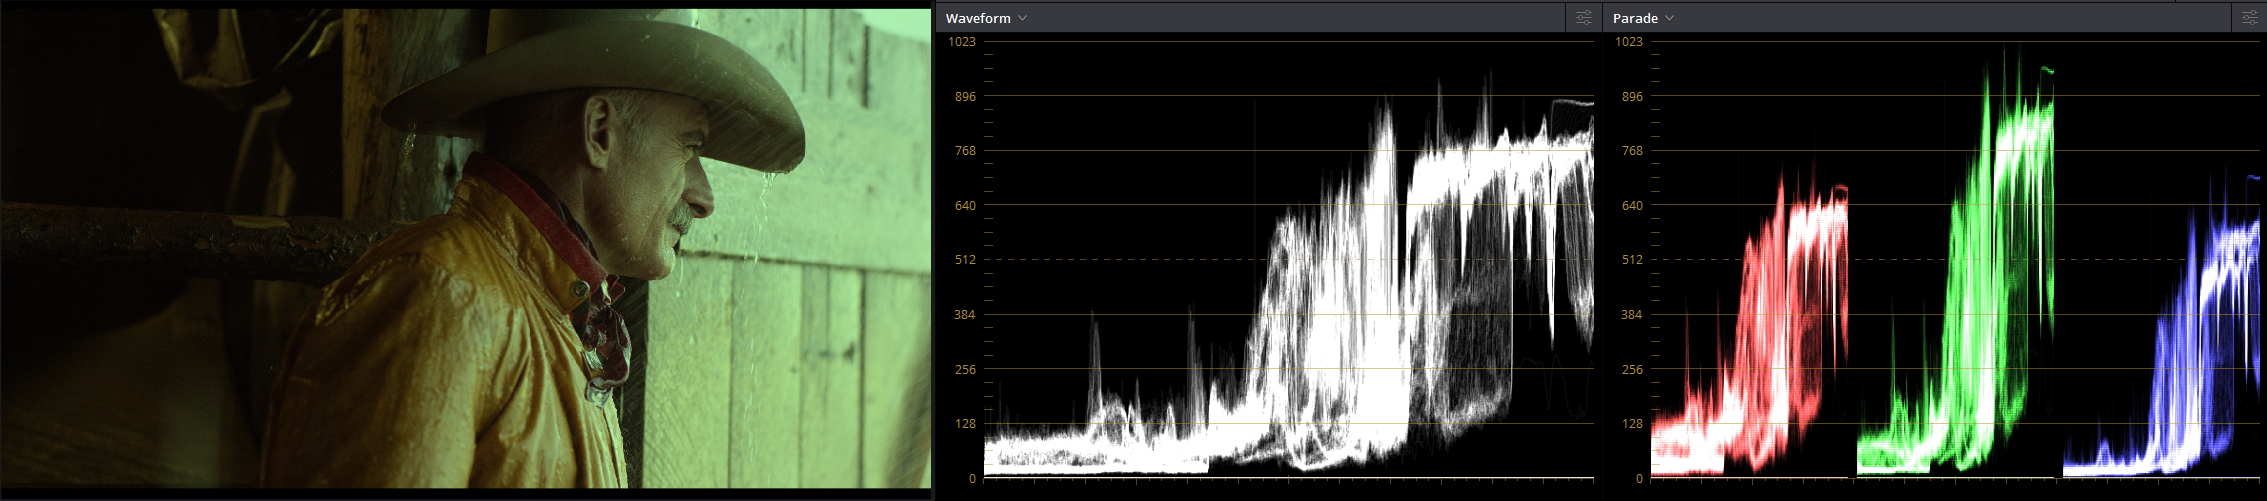
Task: Click the 384 scale label in Waveform scope
Action: click(x=964, y=315)
